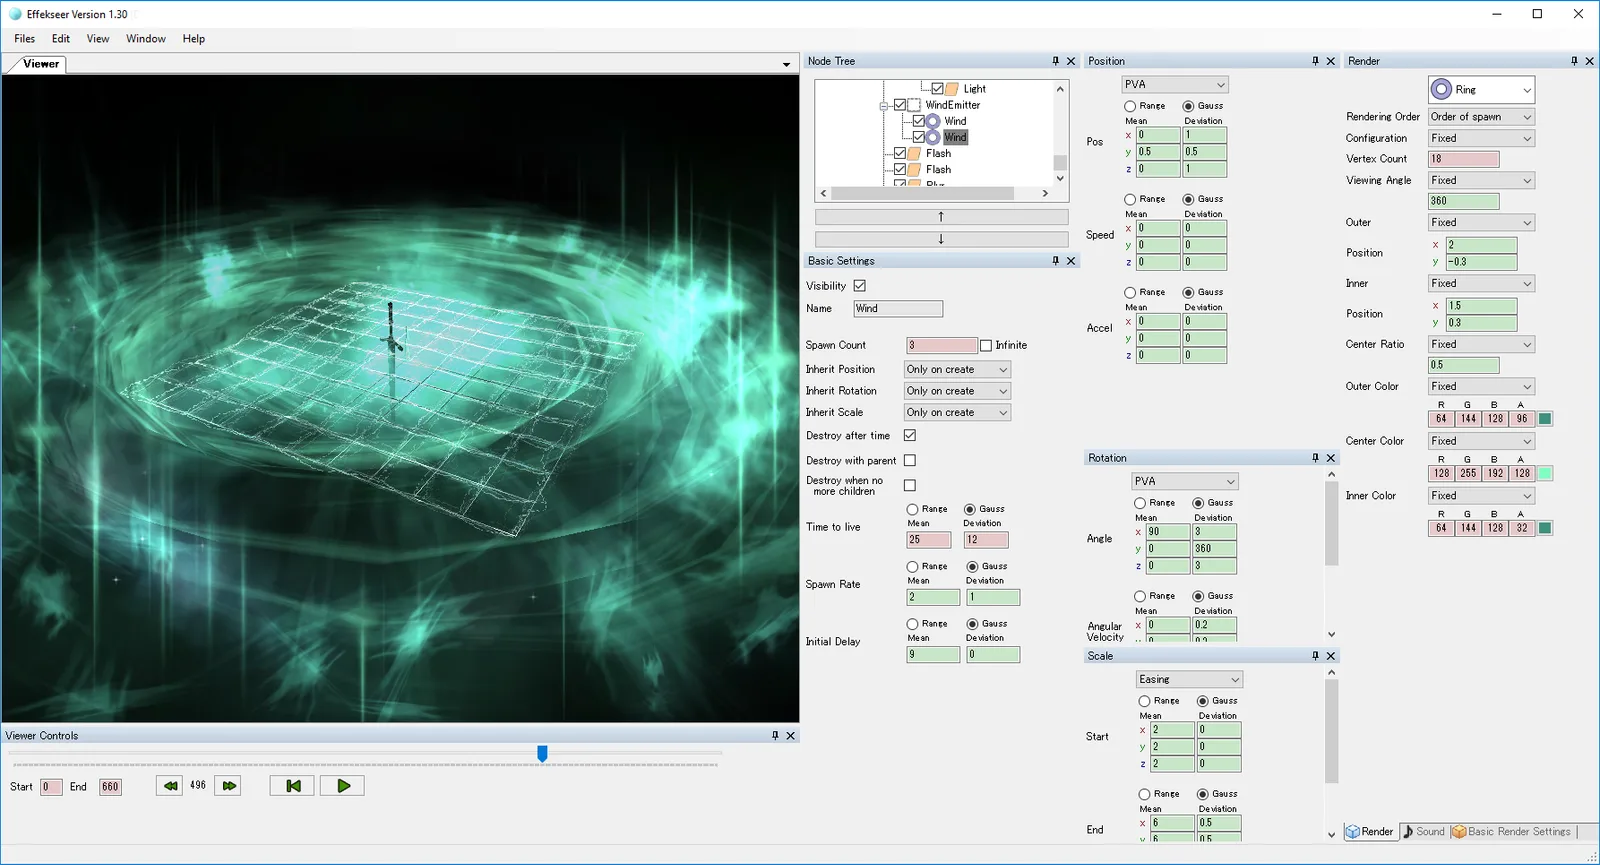Click the timeline slider handle

point(542,753)
